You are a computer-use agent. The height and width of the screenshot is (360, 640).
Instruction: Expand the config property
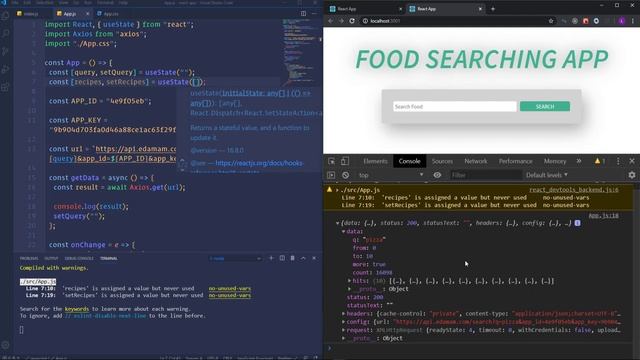(344, 322)
